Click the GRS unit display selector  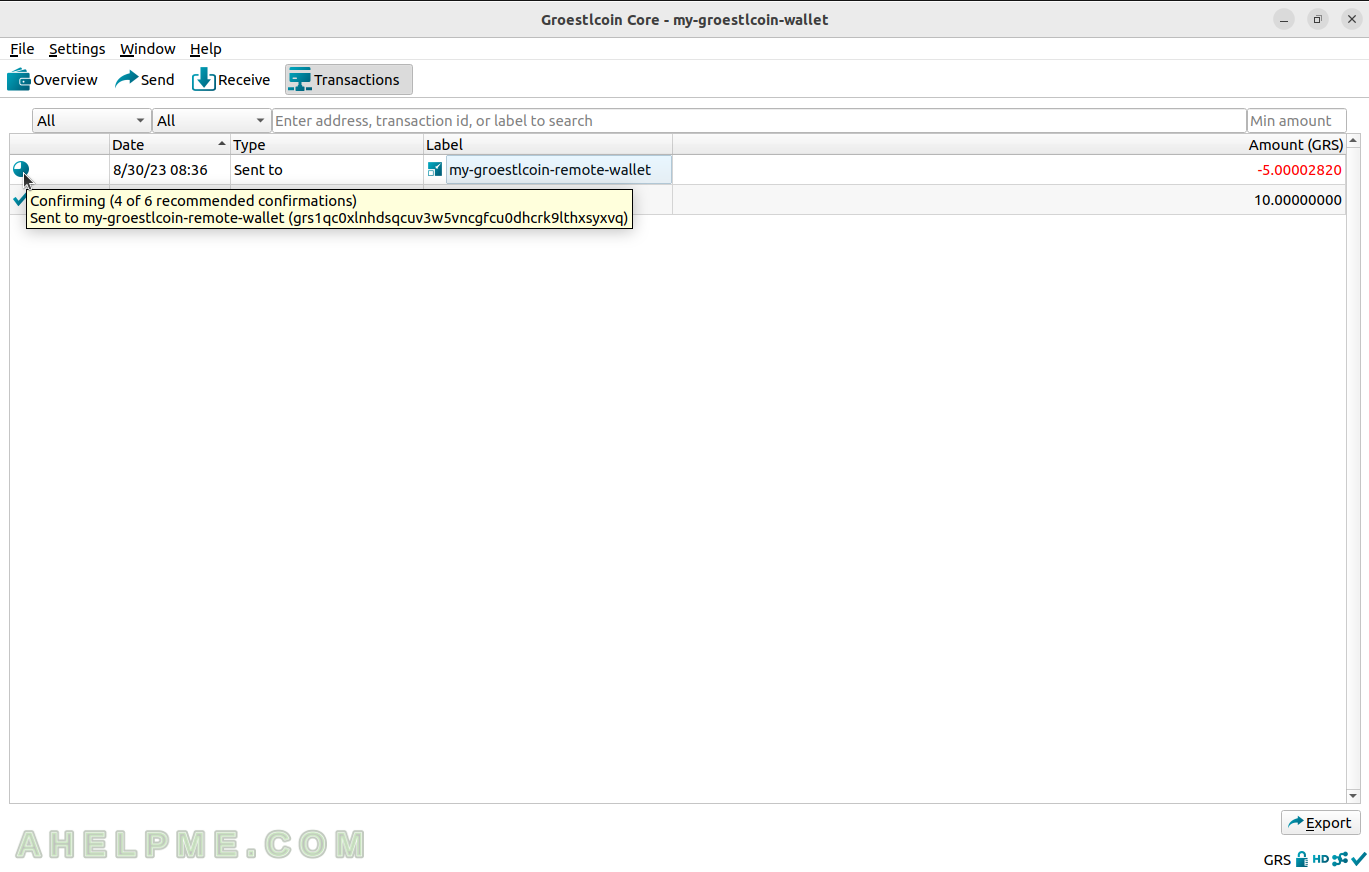[1277, 860]
